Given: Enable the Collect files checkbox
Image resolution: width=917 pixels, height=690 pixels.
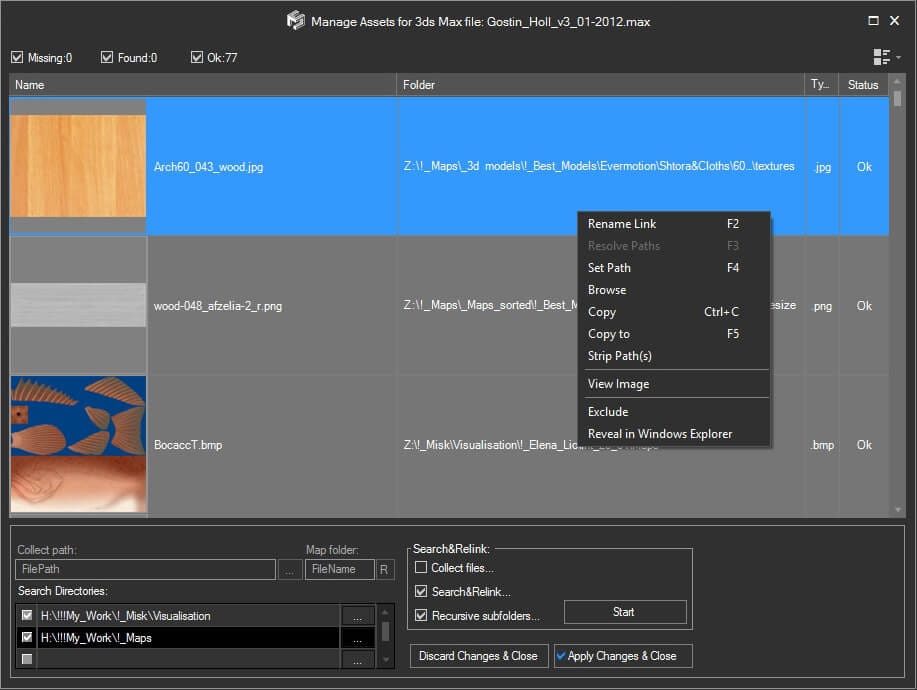Looking at the screenshot, I should 420,567.
